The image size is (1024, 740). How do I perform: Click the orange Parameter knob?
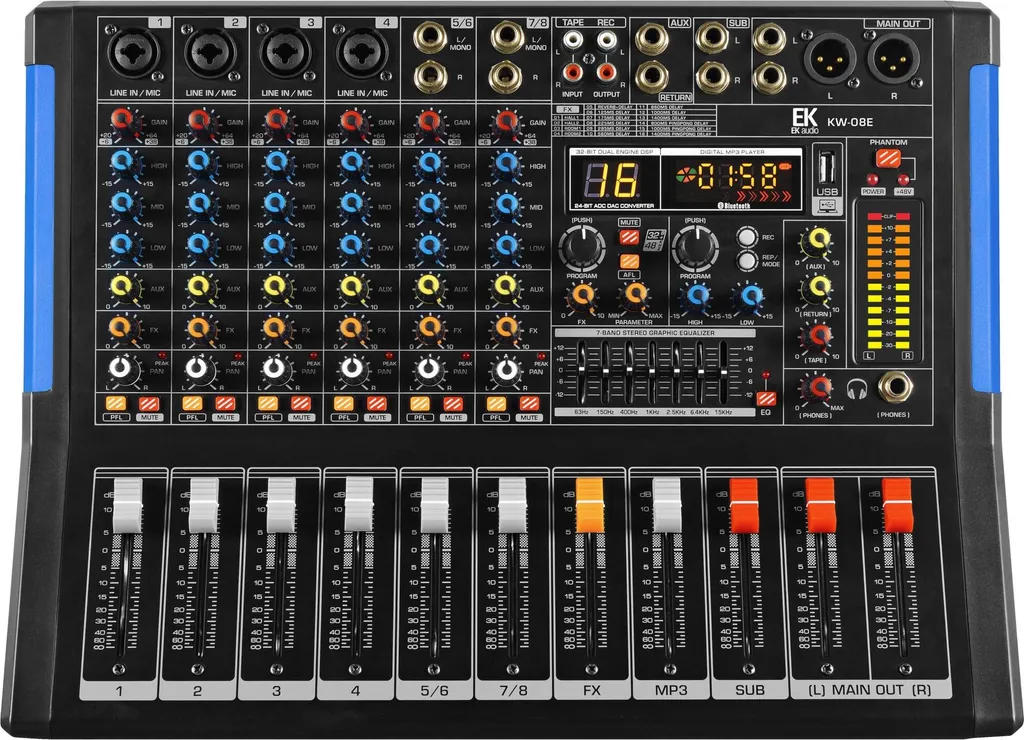[633, 296]
